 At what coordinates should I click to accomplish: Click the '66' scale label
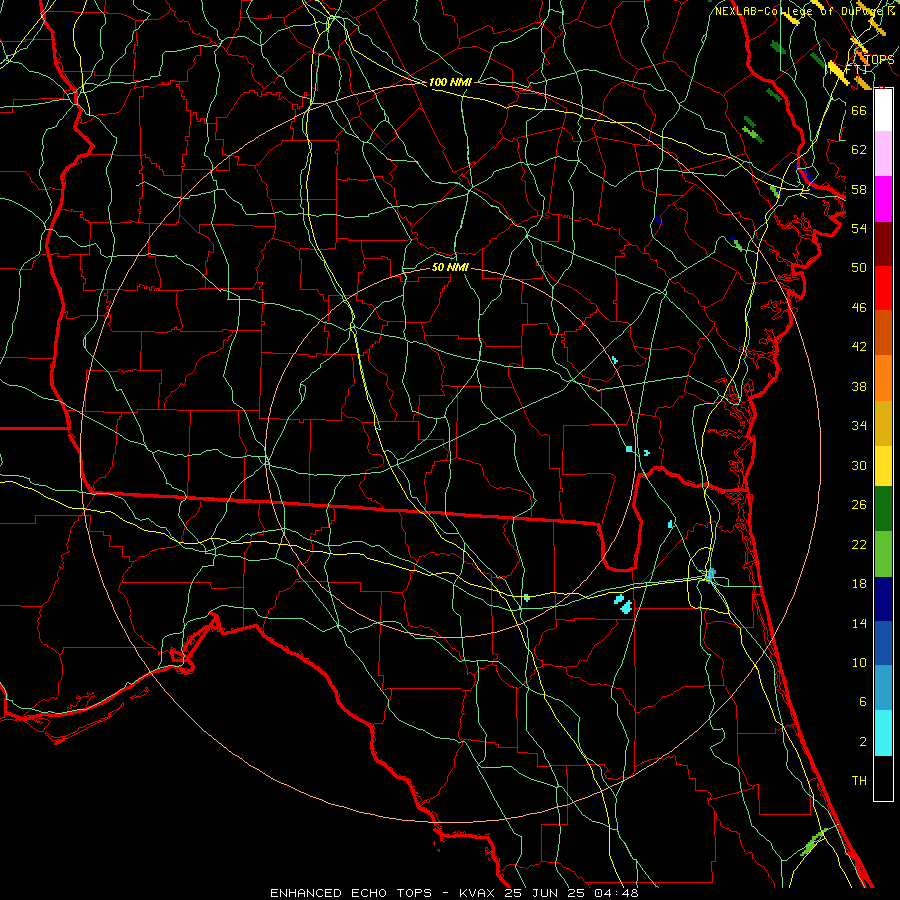(x=859, y=110)
